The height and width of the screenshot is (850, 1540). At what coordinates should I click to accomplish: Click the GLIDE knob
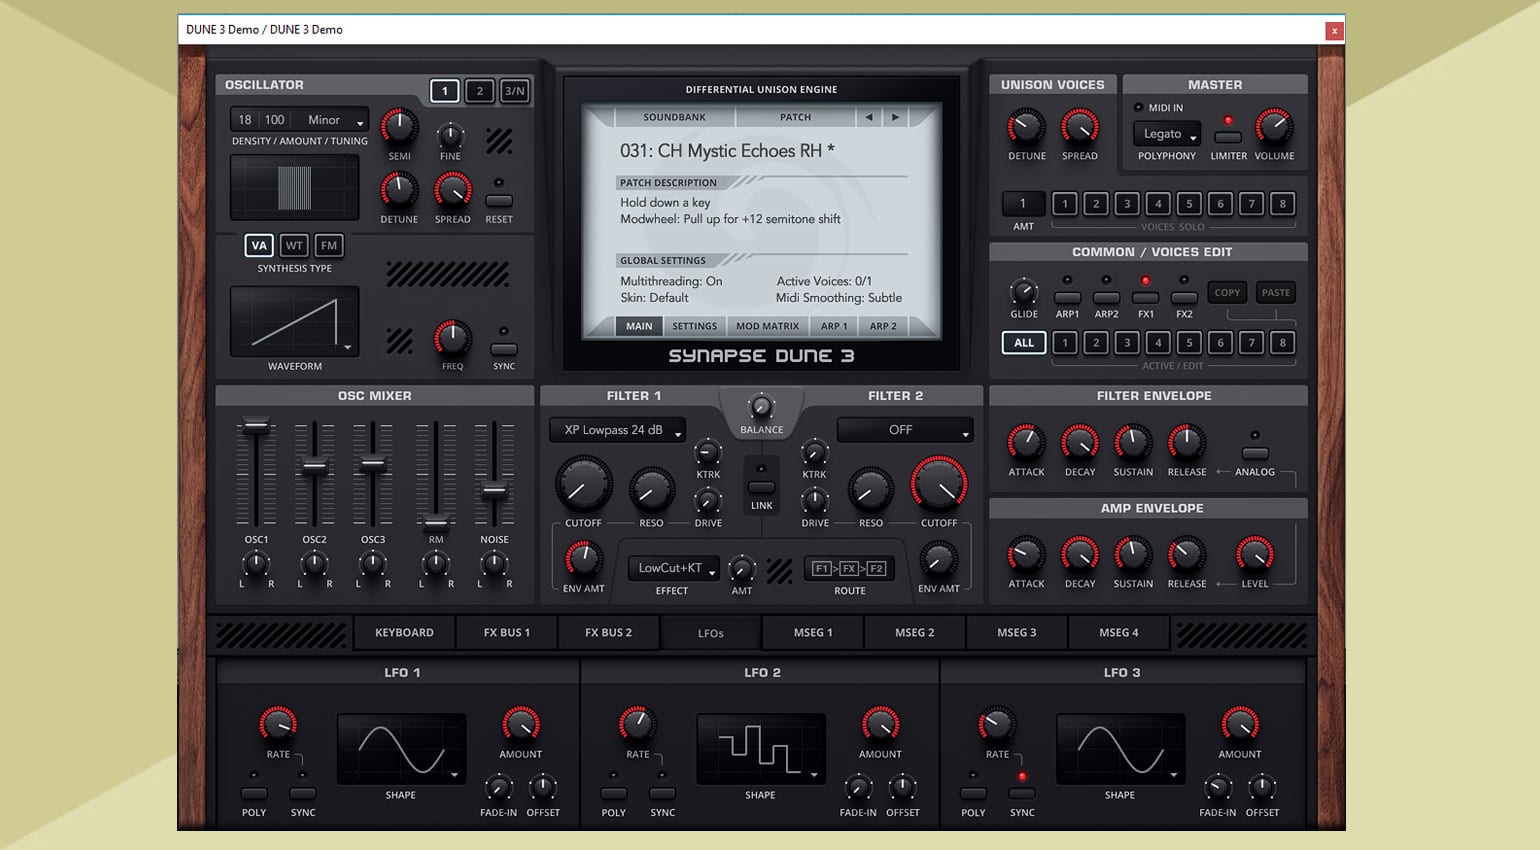pos(1024,292)
